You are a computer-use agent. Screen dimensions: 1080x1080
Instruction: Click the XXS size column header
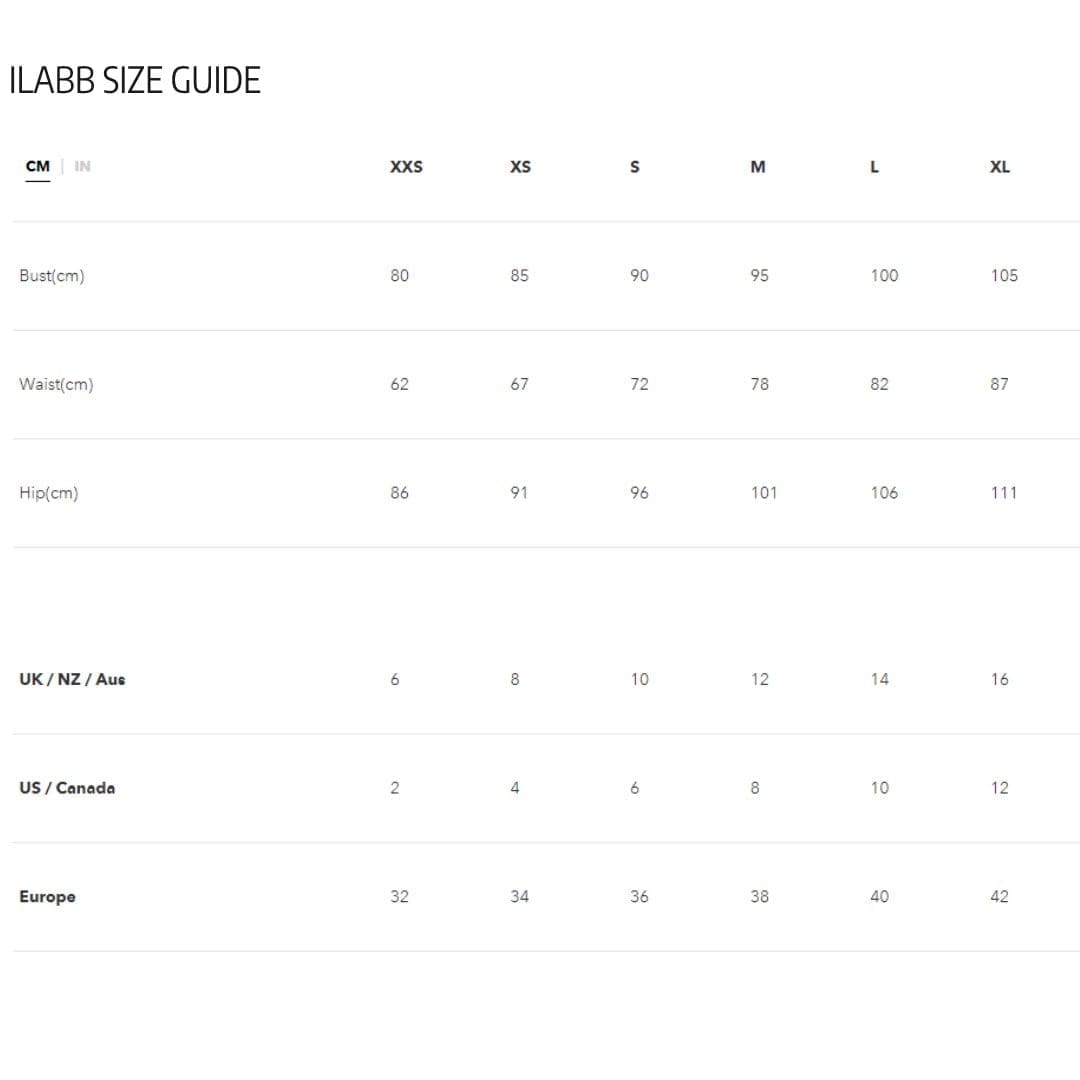(406, 167)
